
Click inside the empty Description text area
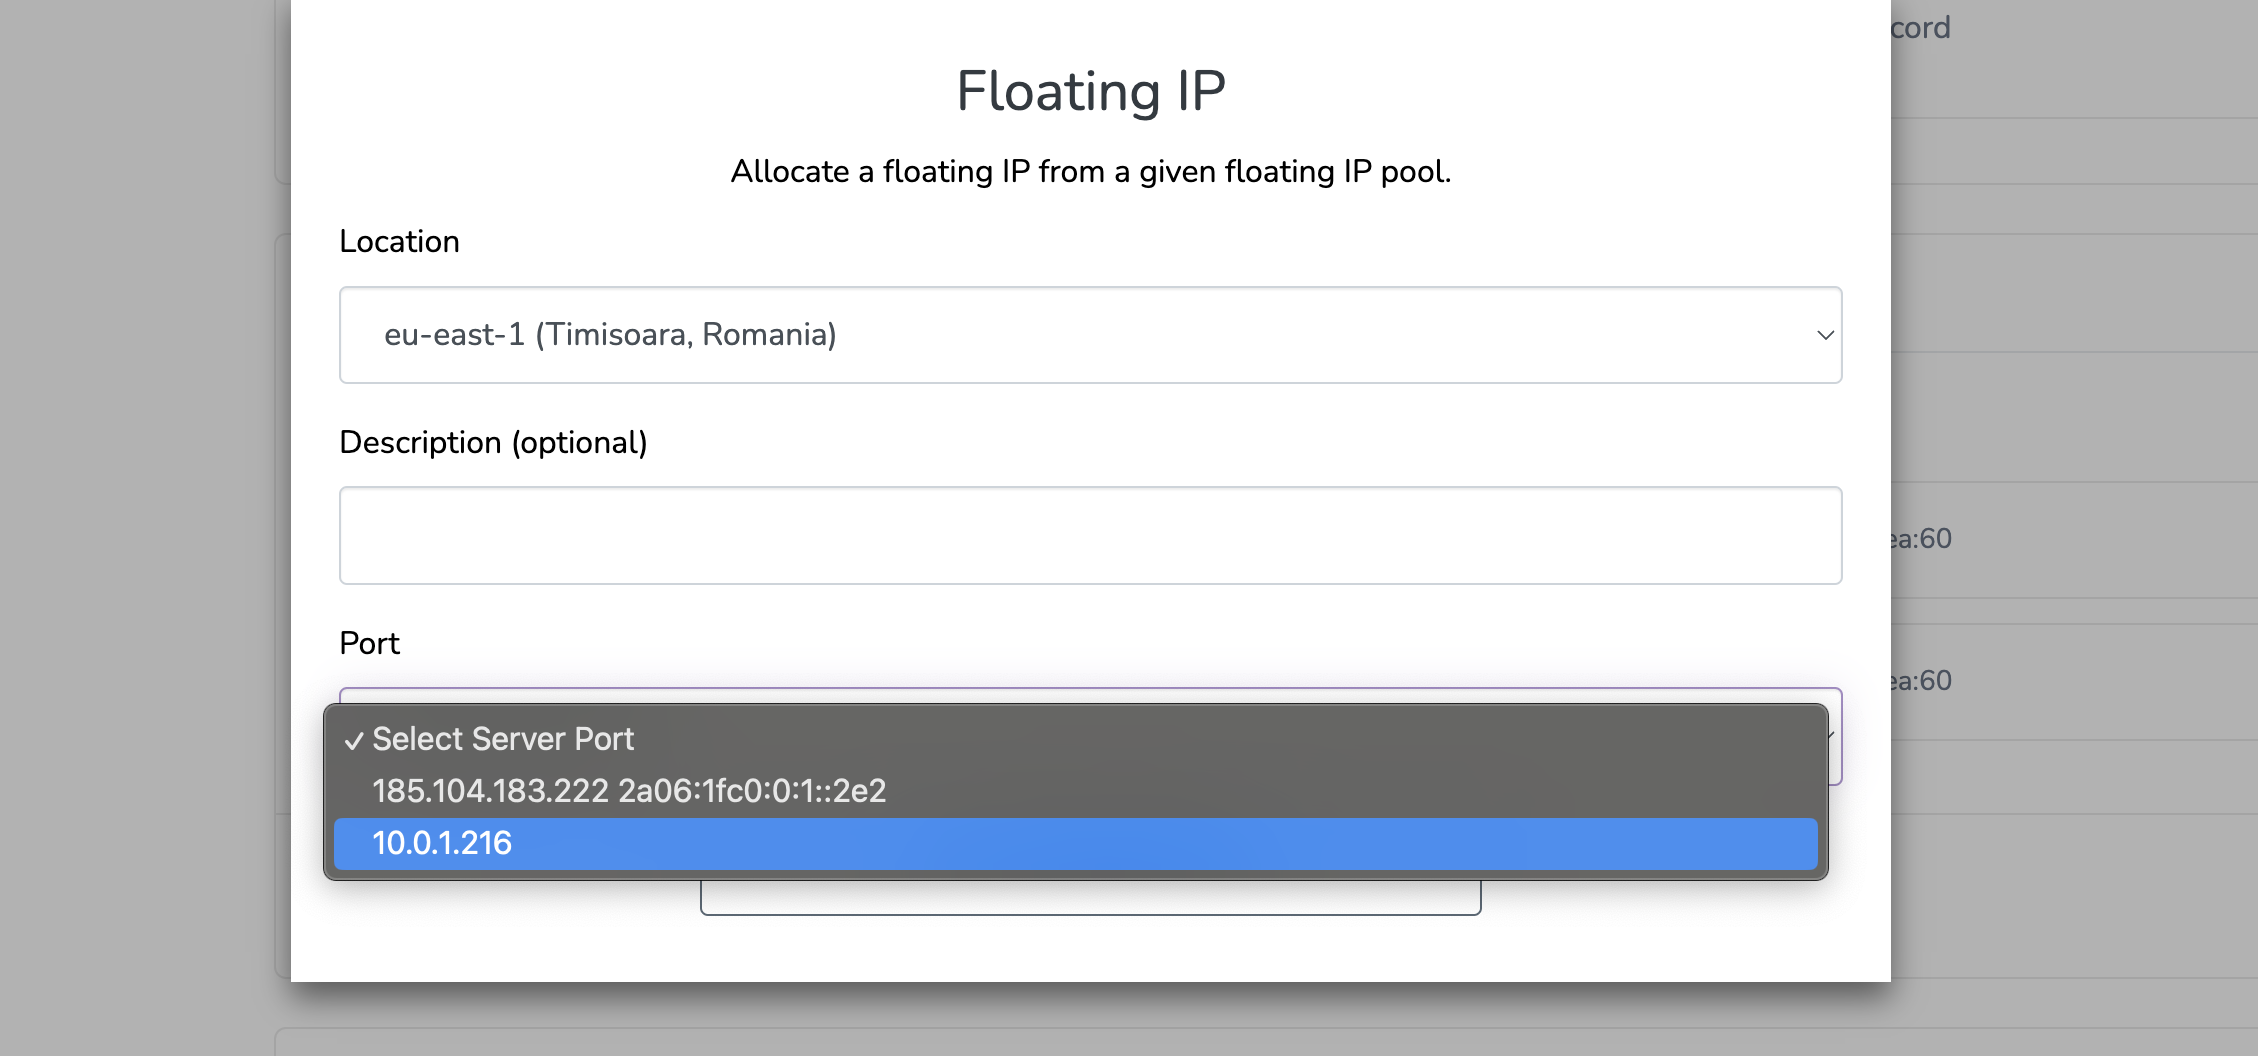tap(1090, 535)
